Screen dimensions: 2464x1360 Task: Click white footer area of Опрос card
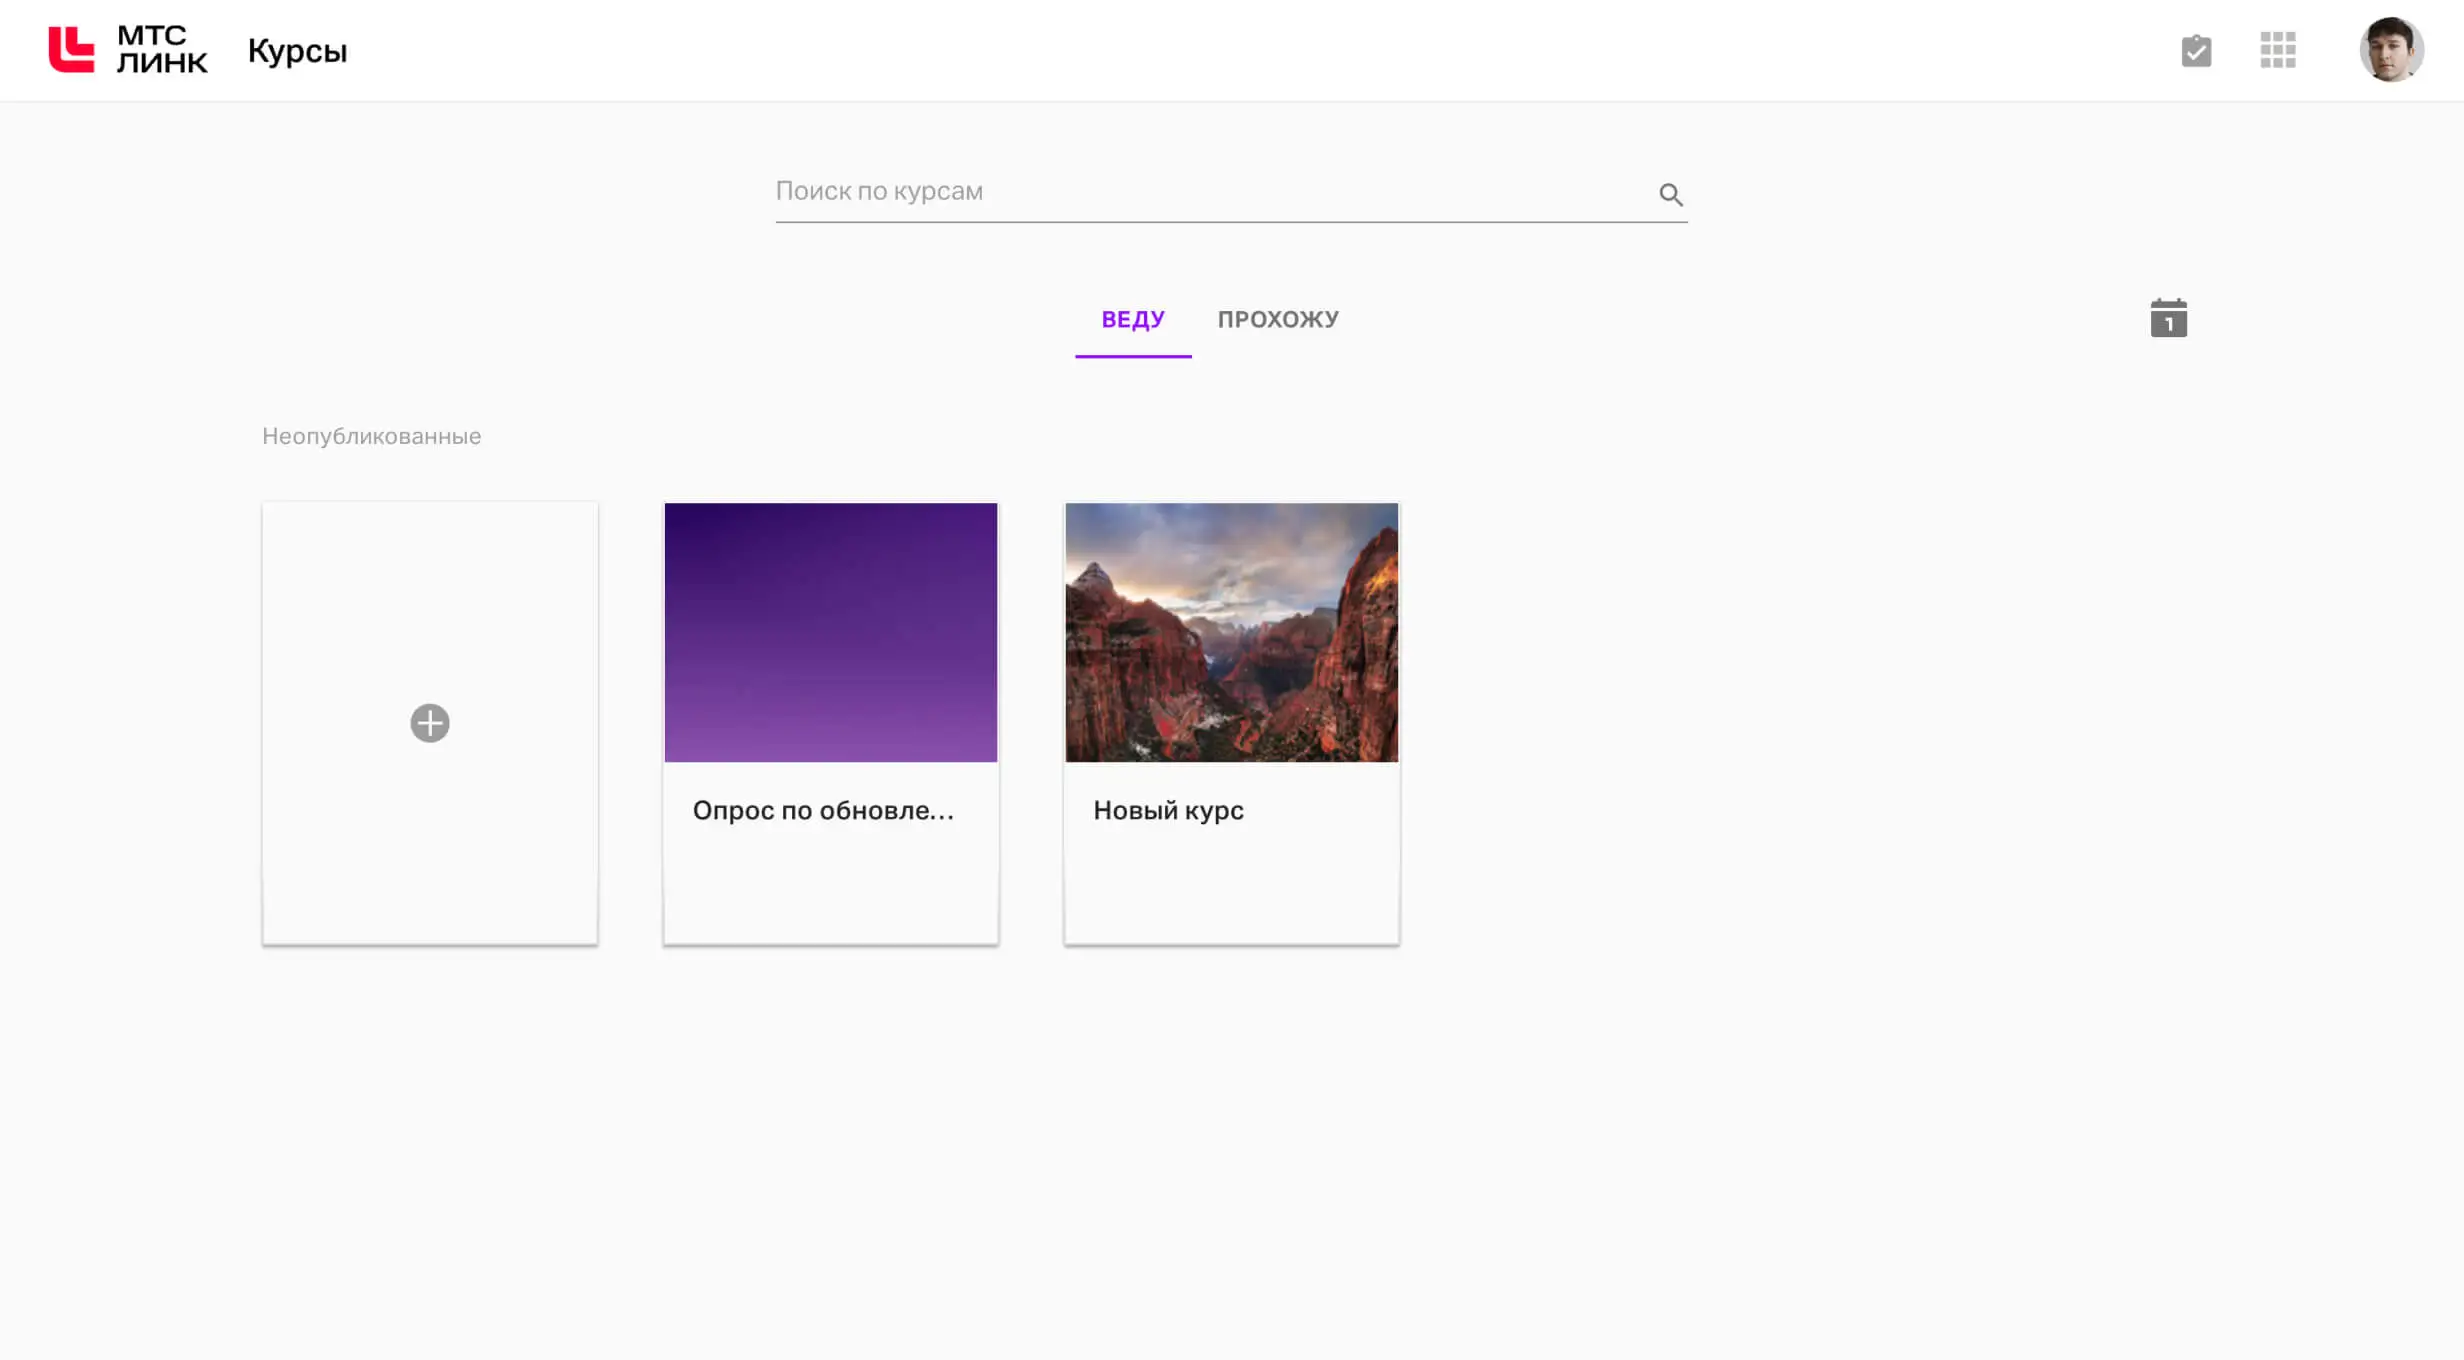pyautogui.click(x=830, y=890)
